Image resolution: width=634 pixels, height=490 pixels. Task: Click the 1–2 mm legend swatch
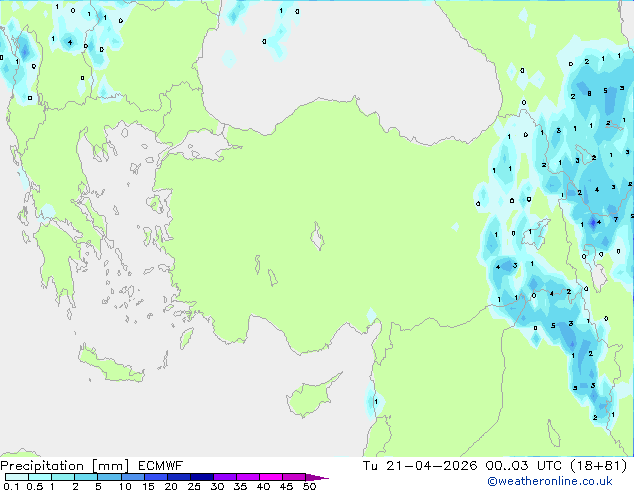[x=63, y=477]
